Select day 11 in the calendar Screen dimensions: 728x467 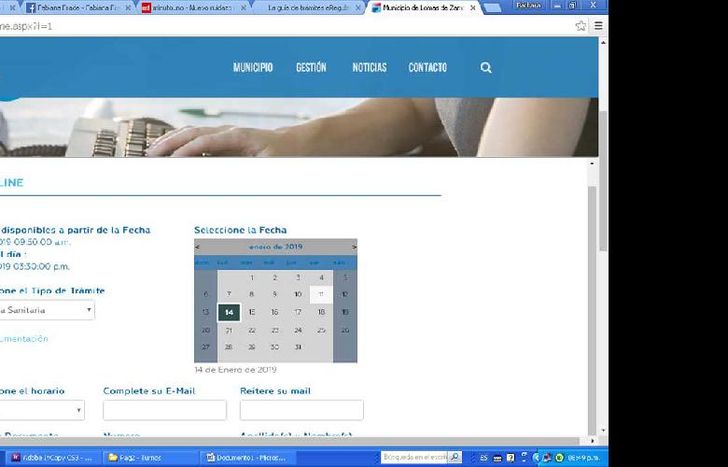(x=321, y=294)
